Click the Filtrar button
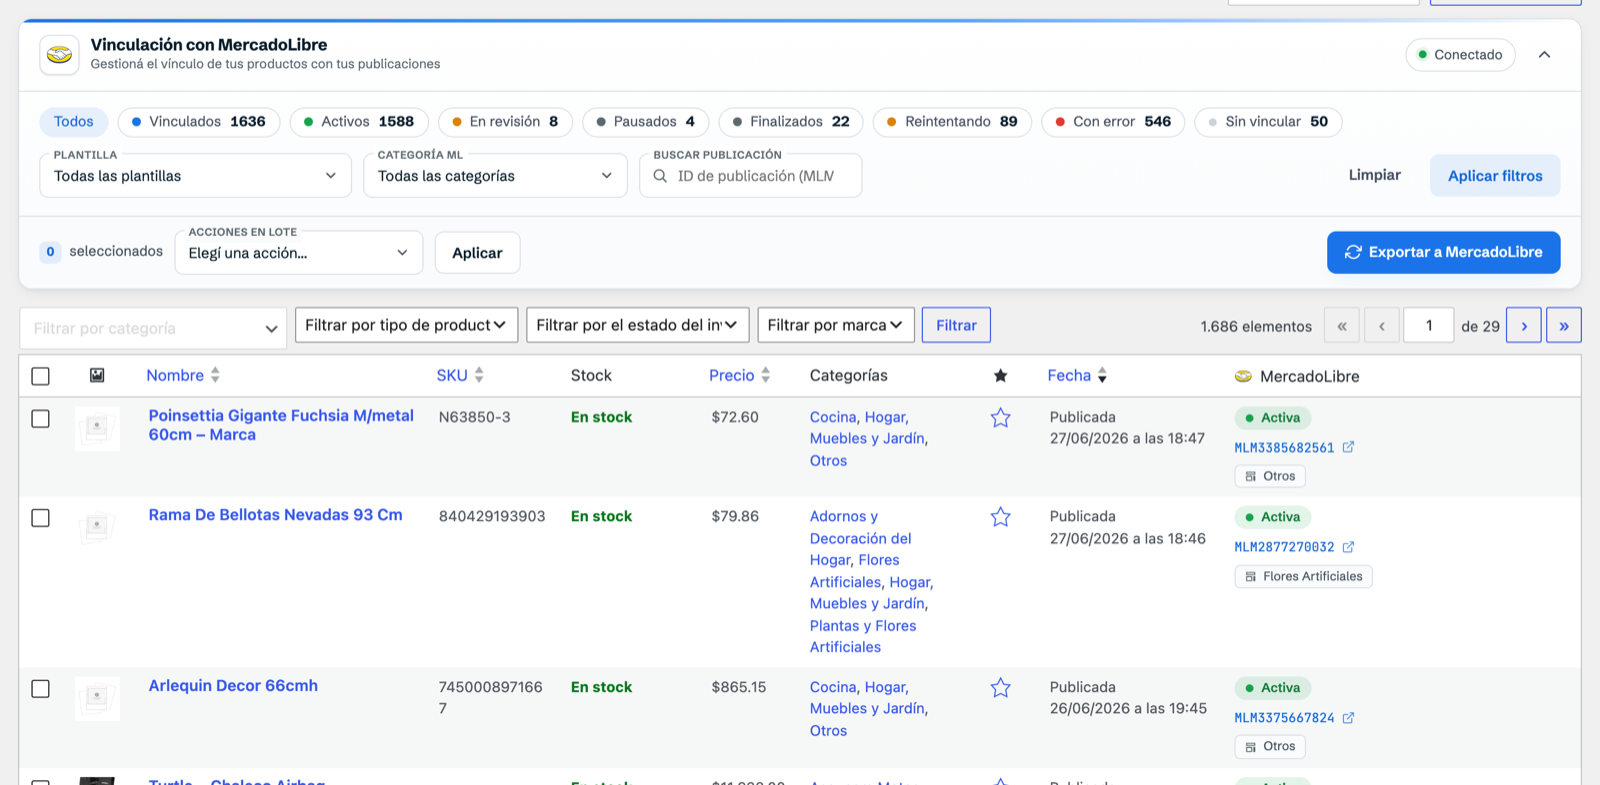The width and height of the screenshot is (1600, 785). click(956, 325)
